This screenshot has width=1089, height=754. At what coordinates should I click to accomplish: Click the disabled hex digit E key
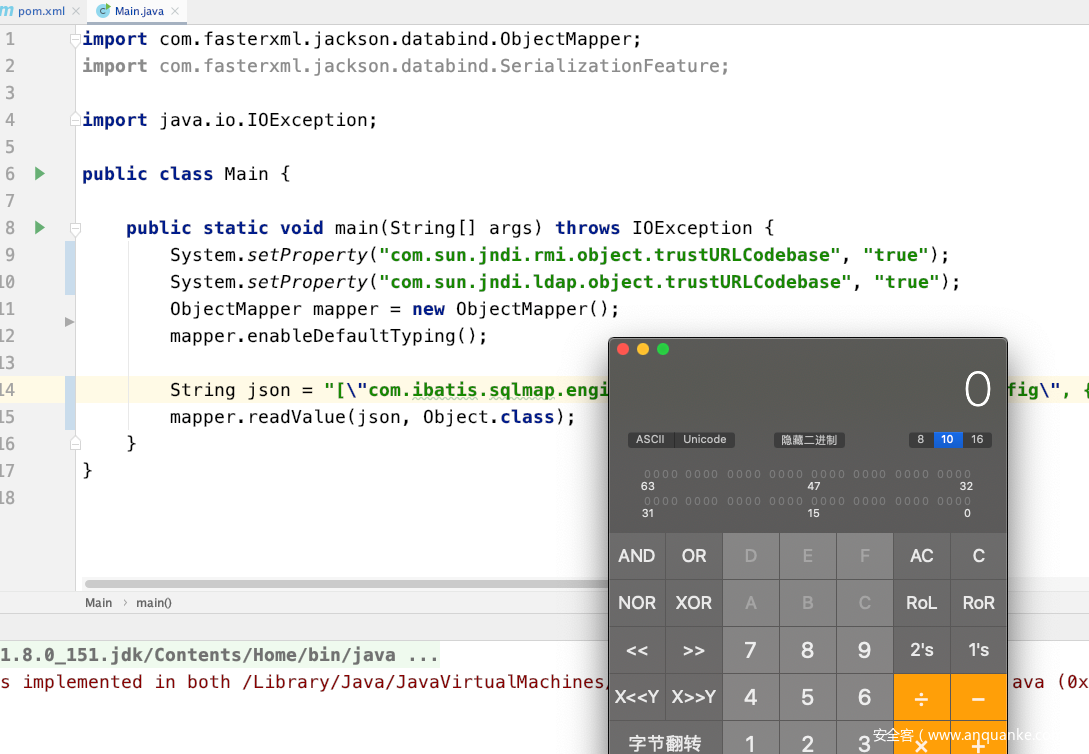(x=808, y=556)
